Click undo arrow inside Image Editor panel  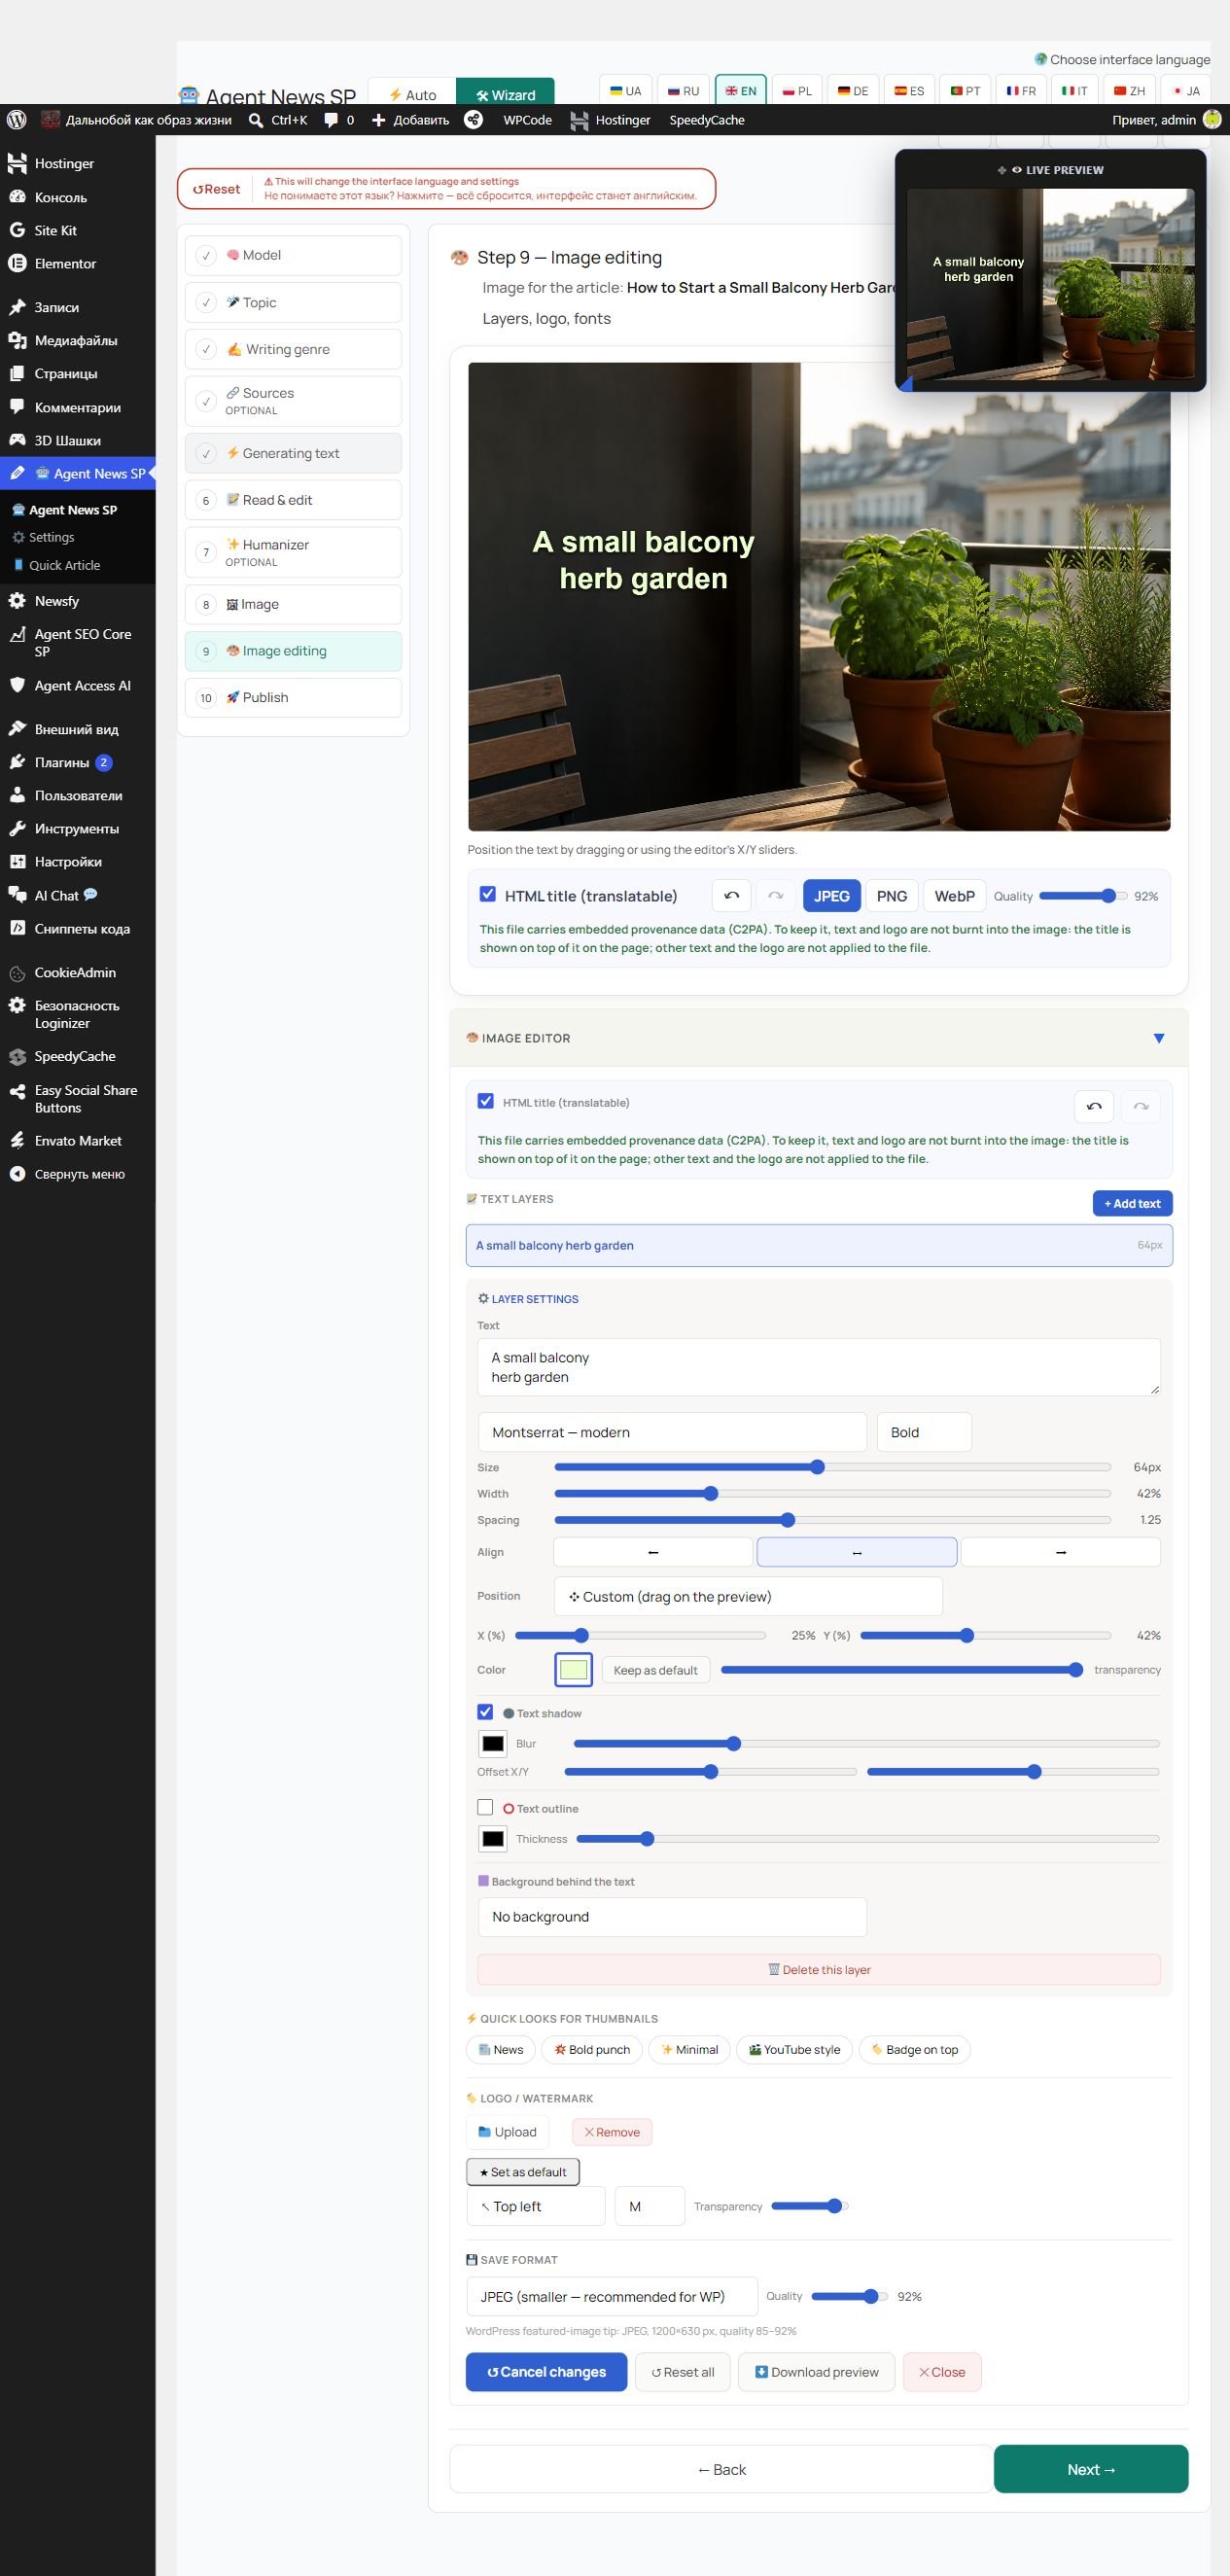pos(1094,1106)
